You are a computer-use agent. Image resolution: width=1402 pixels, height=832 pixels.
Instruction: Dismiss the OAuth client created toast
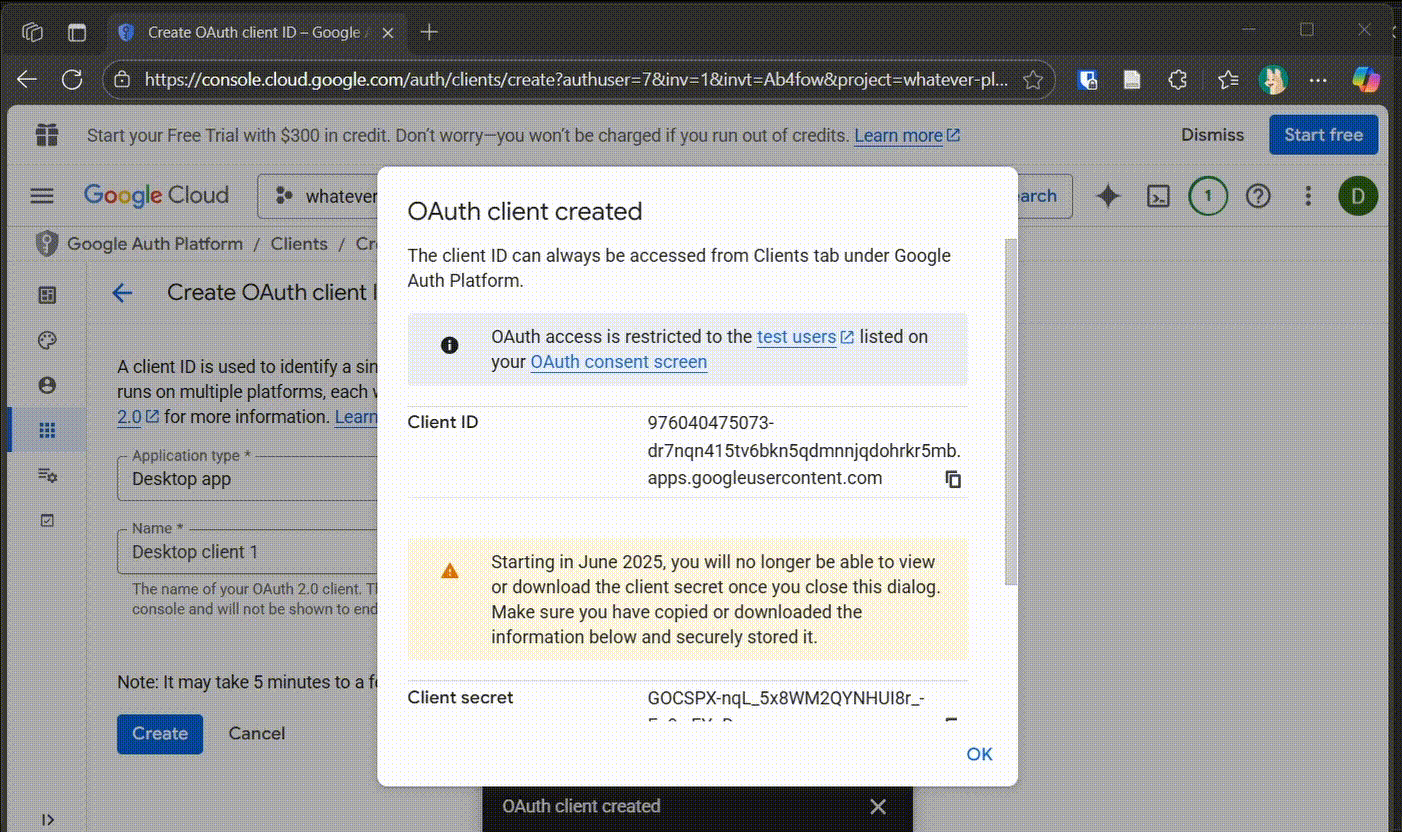pyautogui.click(x=878, y=806)
